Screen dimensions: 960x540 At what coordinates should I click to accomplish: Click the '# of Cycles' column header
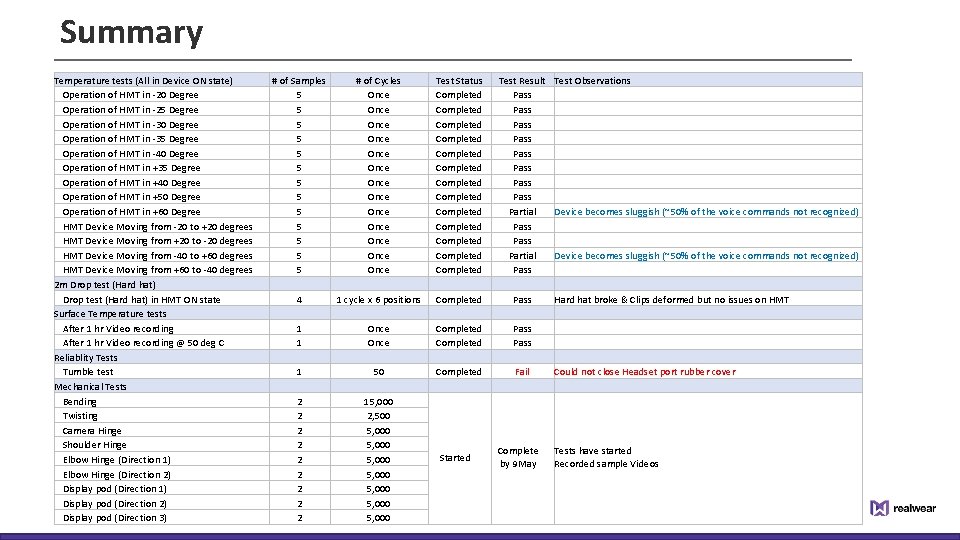tap(378, 80)
